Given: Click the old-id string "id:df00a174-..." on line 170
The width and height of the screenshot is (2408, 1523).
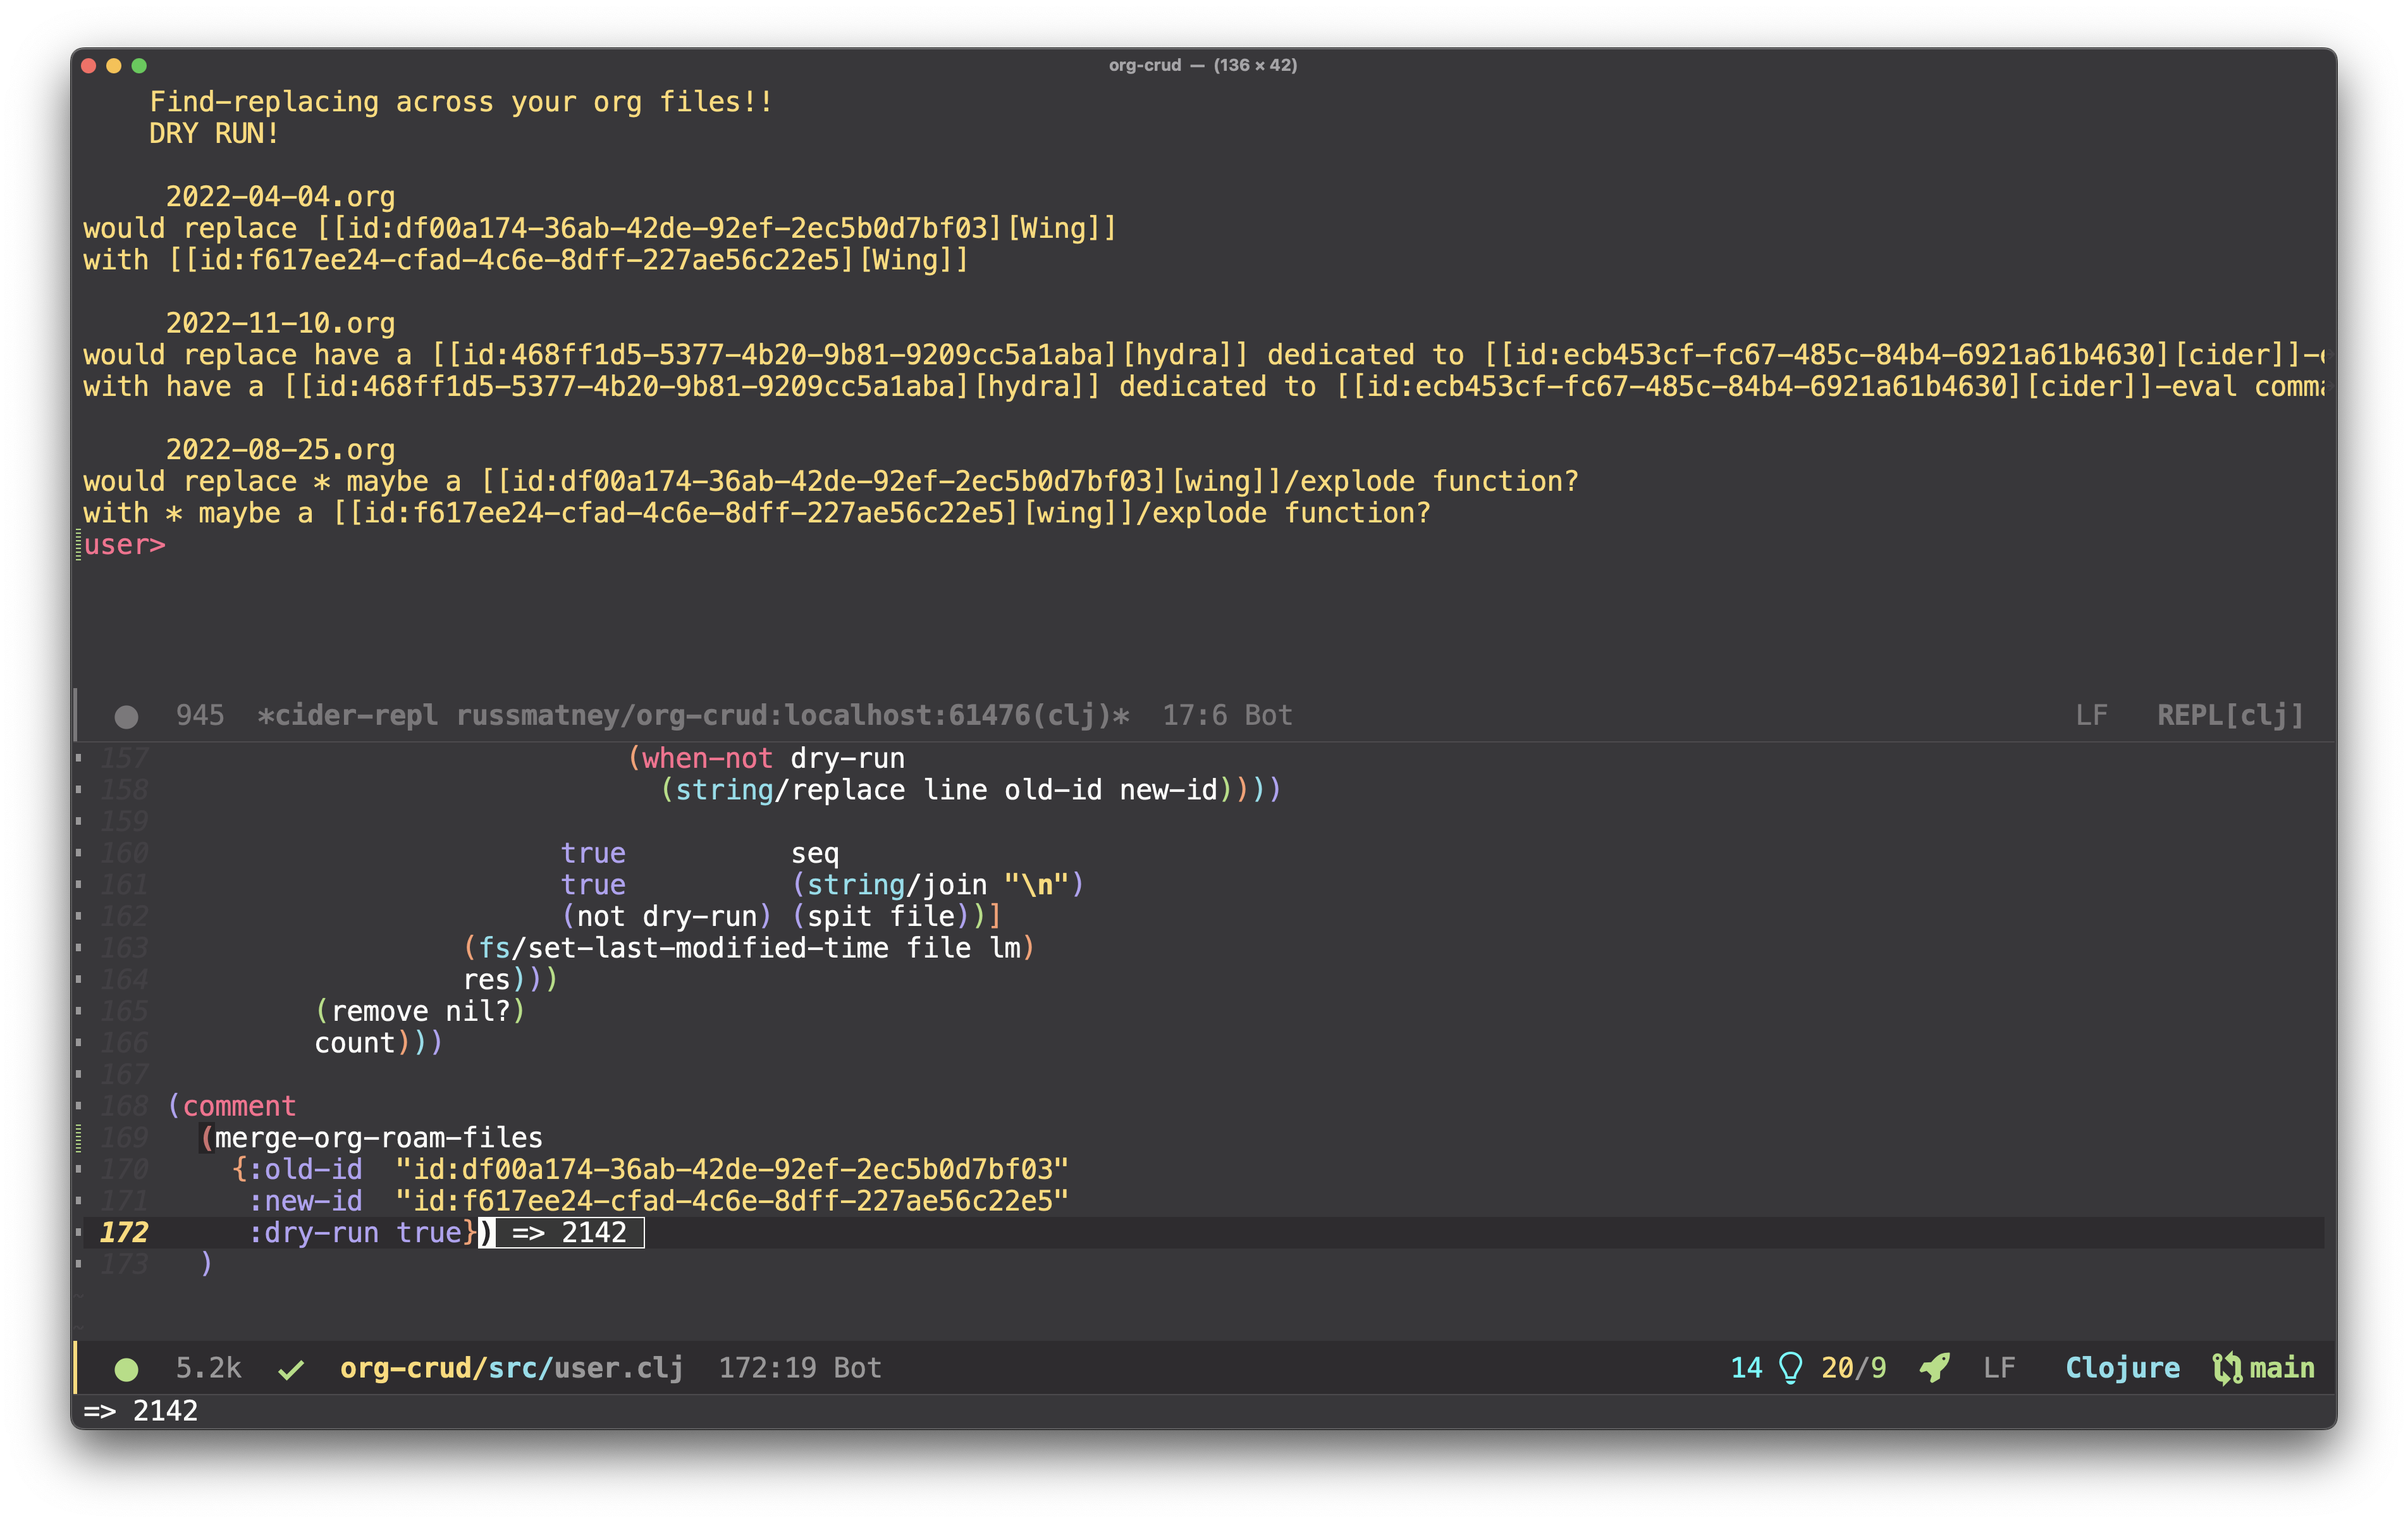Looking at the screenshot, I should point(732,1169).
